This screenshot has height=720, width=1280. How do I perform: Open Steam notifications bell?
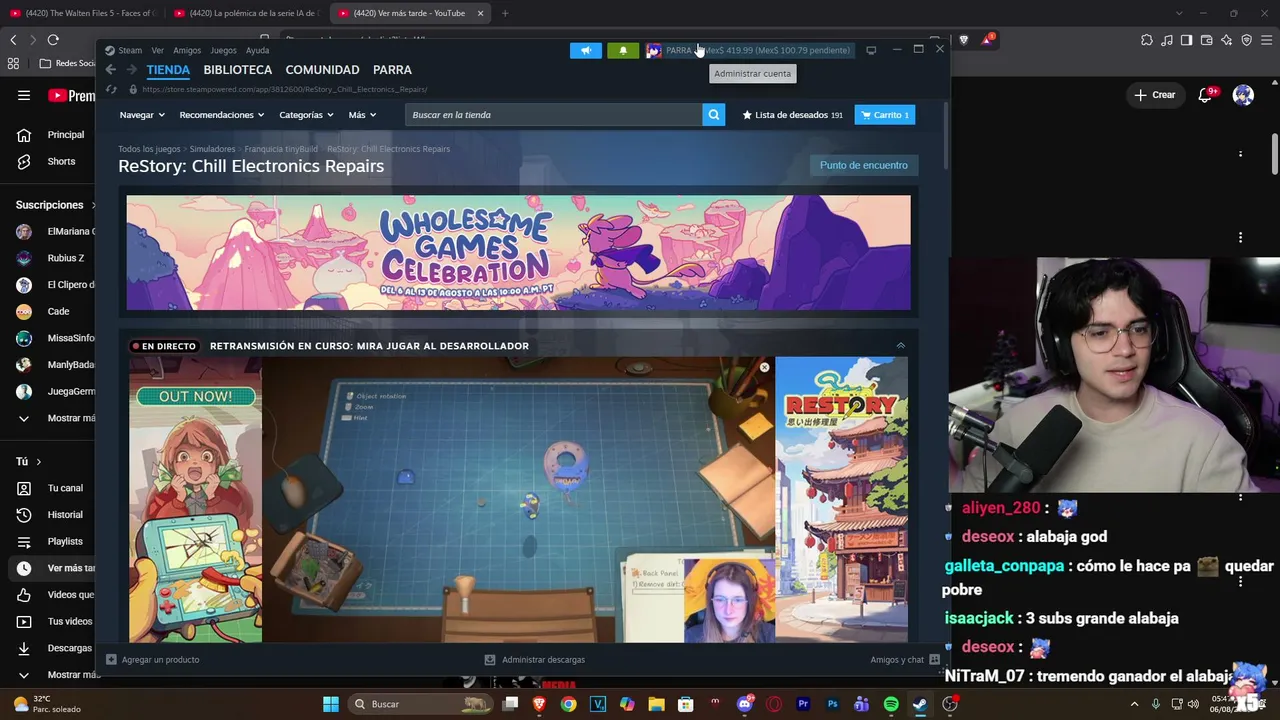tap(623, 50)
